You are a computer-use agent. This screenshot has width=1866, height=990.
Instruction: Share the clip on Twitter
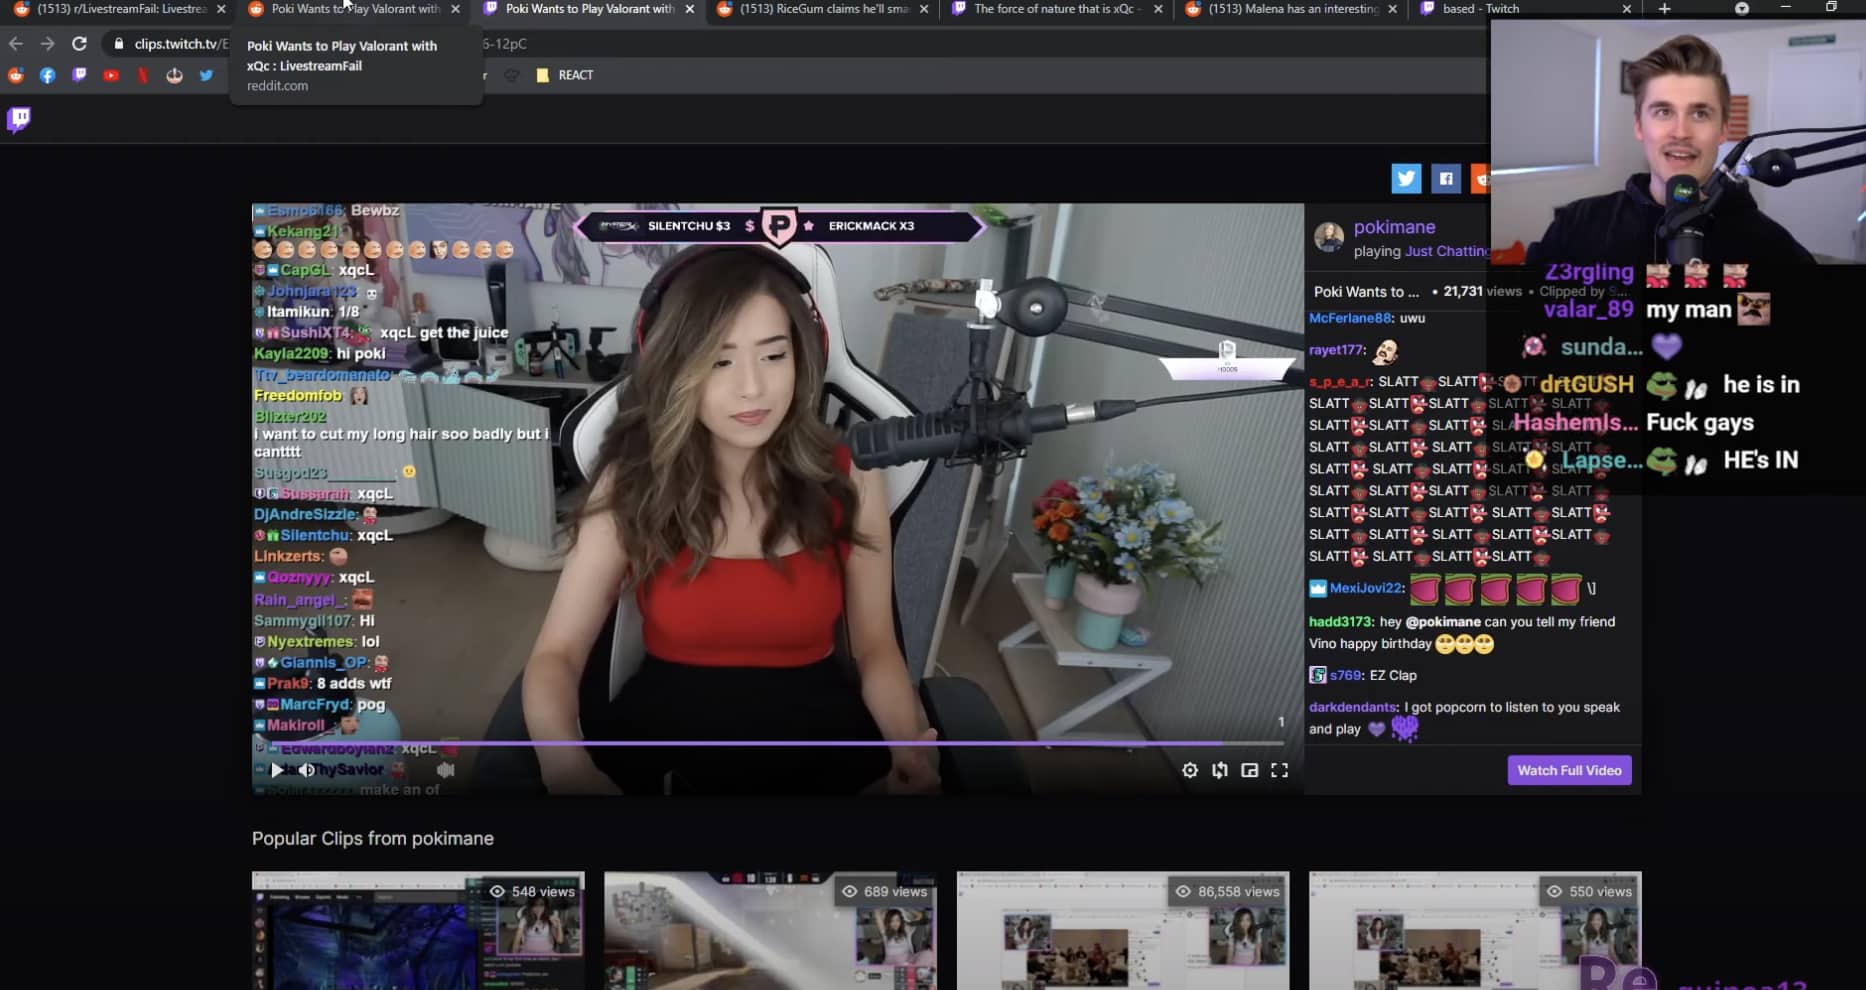(x=1406, y=179)
